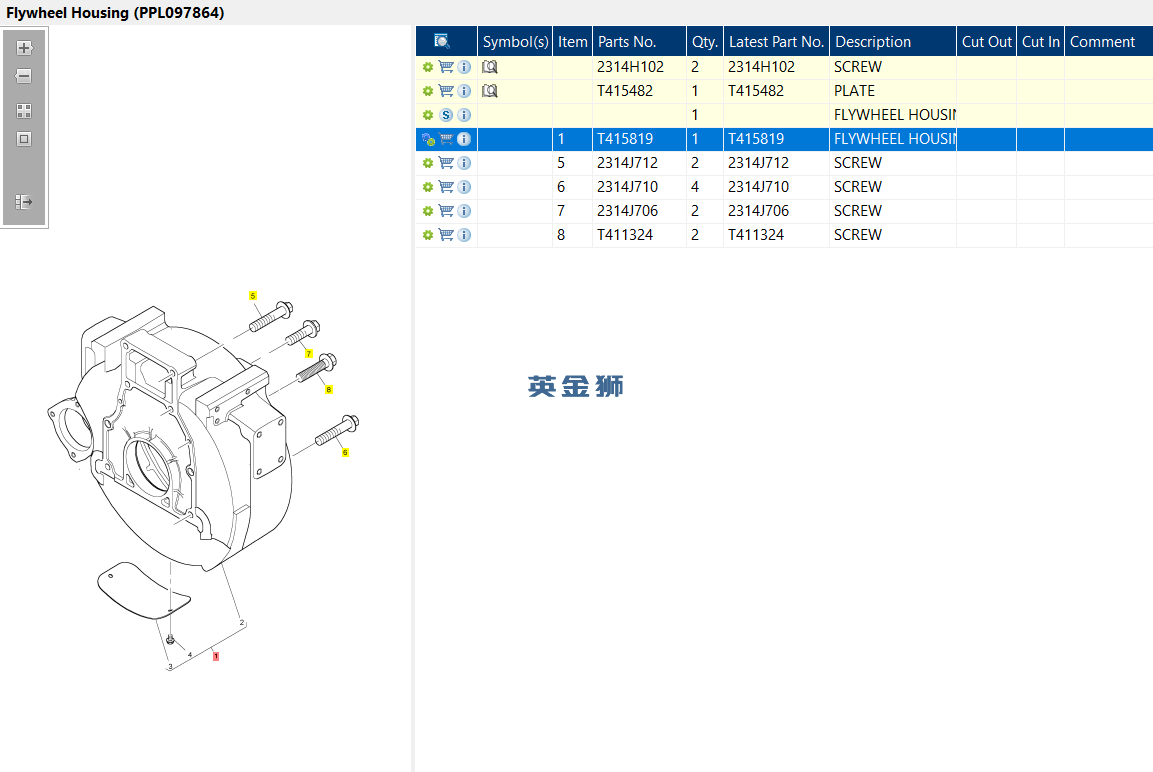Add 2314J710 SCREW to cart
This screenshot has height=772, width=1153.
pos(446,187)
